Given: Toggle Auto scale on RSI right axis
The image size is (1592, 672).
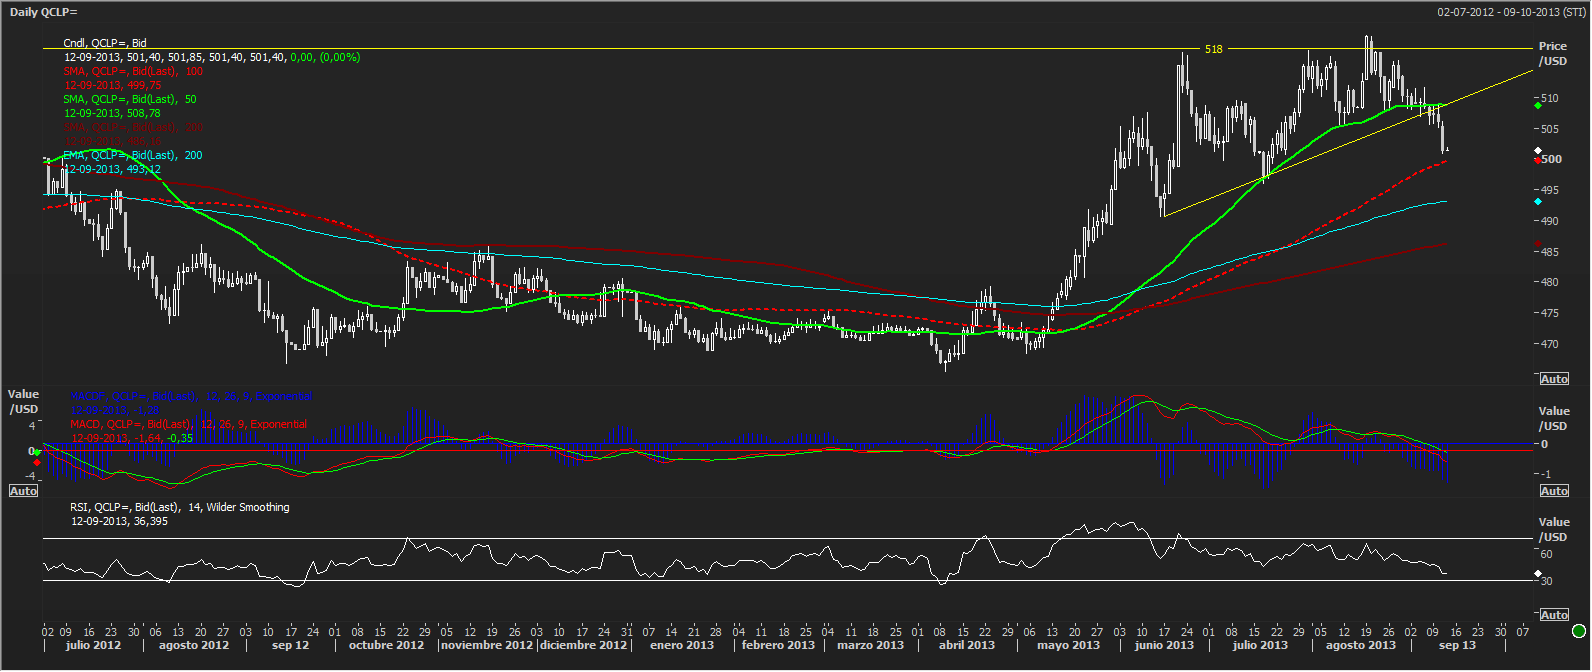Looking at the screenshot, I should [x=1554, y=615].
